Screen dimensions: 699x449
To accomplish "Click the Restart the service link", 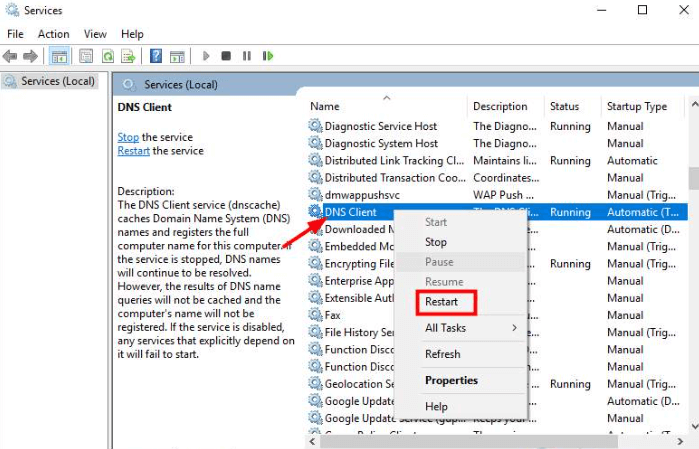I will (134, 151).
